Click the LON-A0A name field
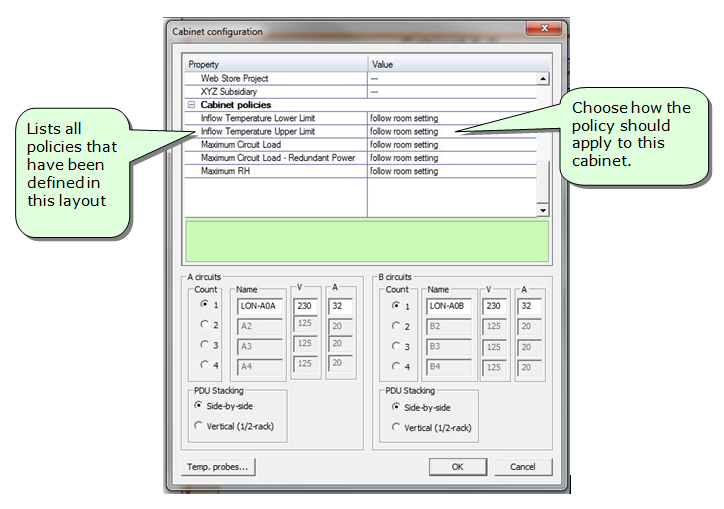This screenshot has width=724, height=509. point(259,306)
